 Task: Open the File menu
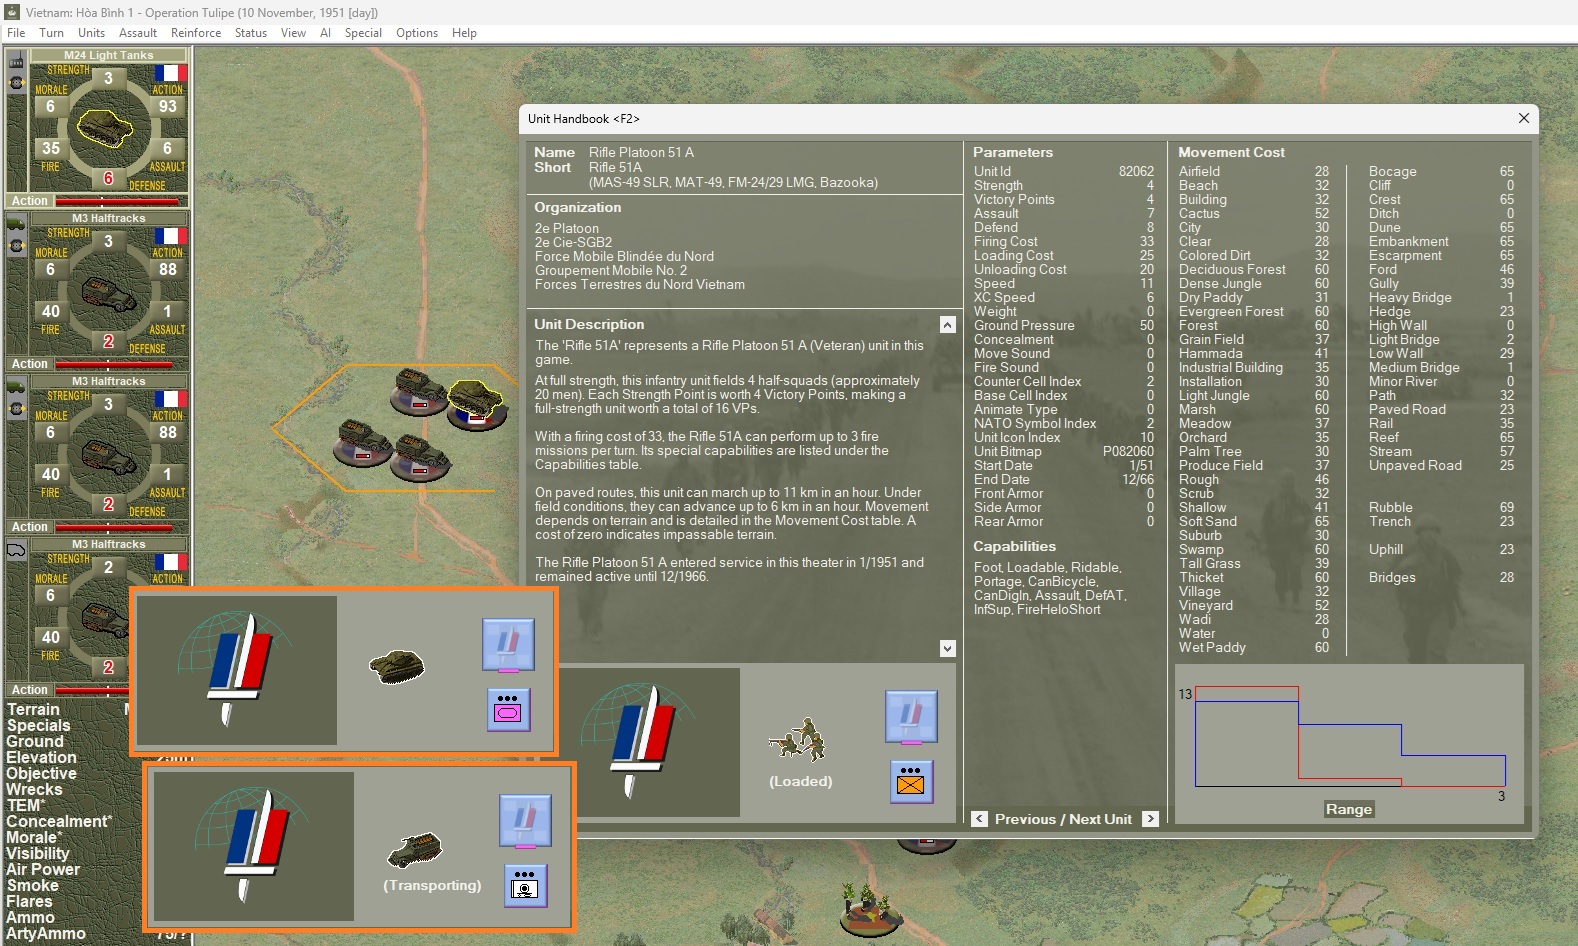point(16,33)
